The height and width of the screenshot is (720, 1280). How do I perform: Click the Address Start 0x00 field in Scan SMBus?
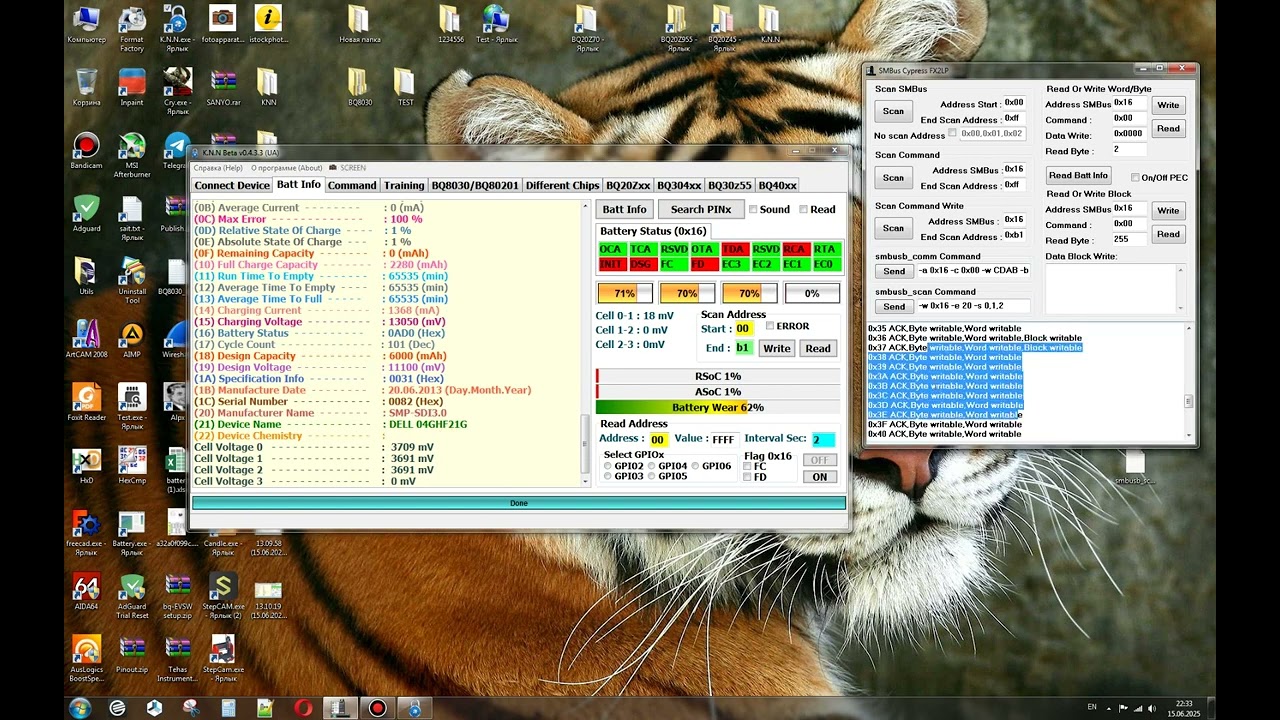point(1014,103)
